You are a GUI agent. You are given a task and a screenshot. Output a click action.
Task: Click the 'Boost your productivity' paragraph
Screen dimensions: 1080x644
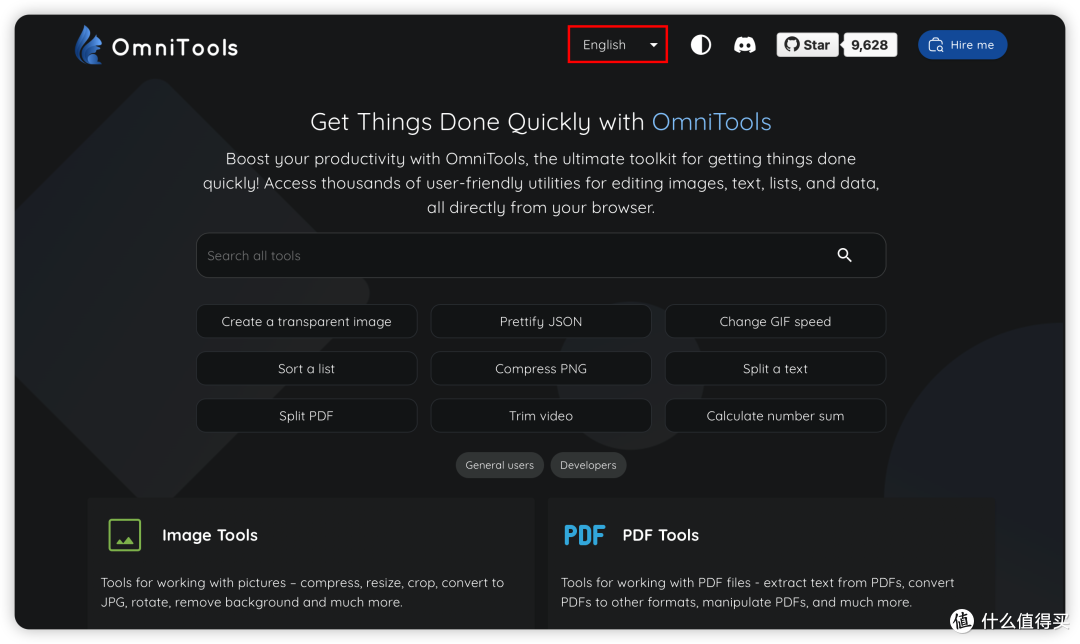[x=541, y=183]
